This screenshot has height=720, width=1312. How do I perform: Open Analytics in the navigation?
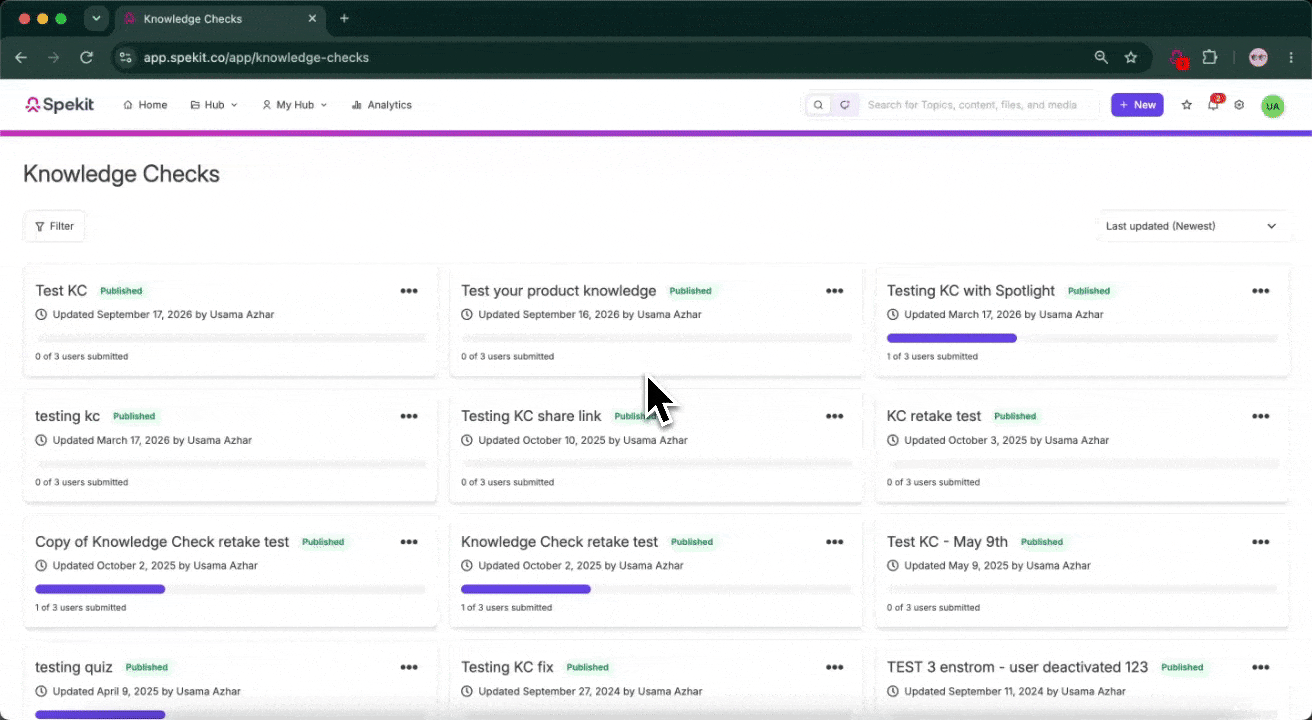point(381,105)
